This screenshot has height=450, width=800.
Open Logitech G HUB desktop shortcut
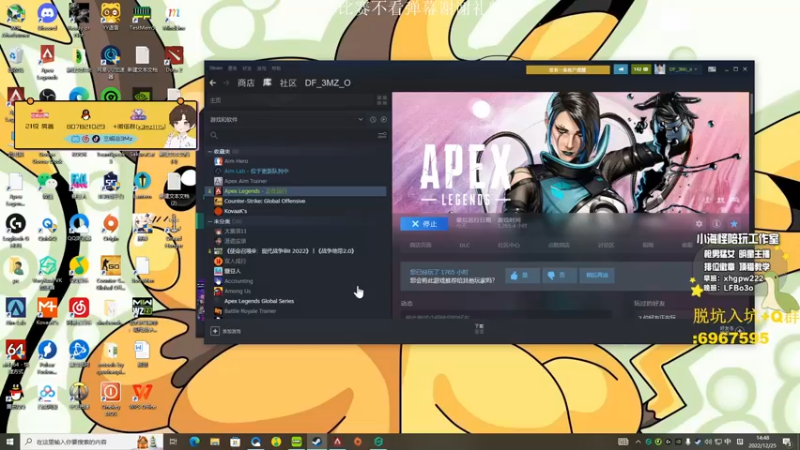(16, 231)
